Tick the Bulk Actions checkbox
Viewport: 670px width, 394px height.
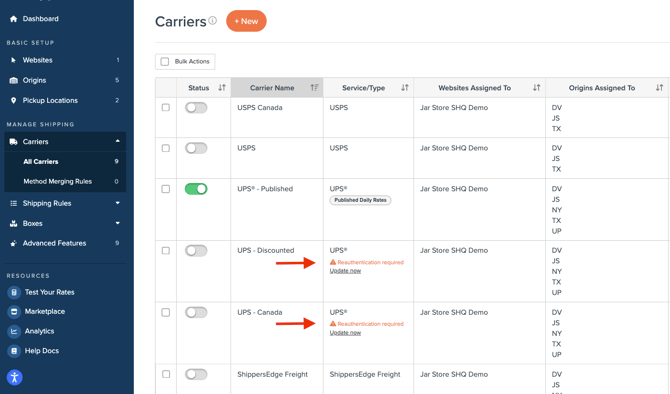(x=165, y=62)
